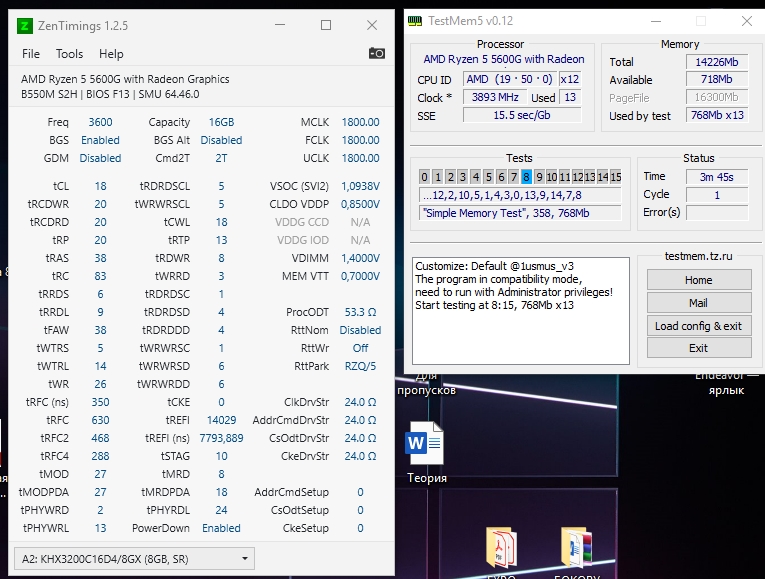Click the TestMem5 log text area
This screenshot has height=579, width=765.
pos(521,311)
